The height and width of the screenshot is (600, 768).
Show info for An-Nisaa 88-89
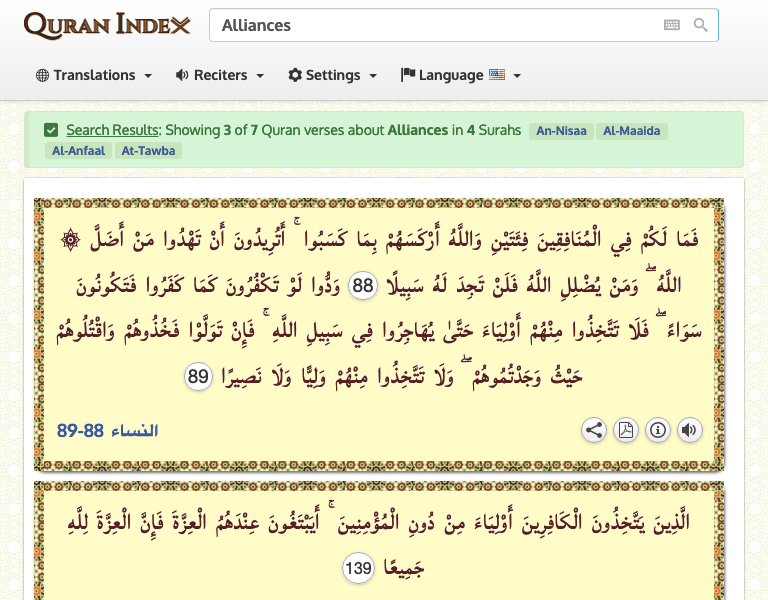[x=658, y=431]
